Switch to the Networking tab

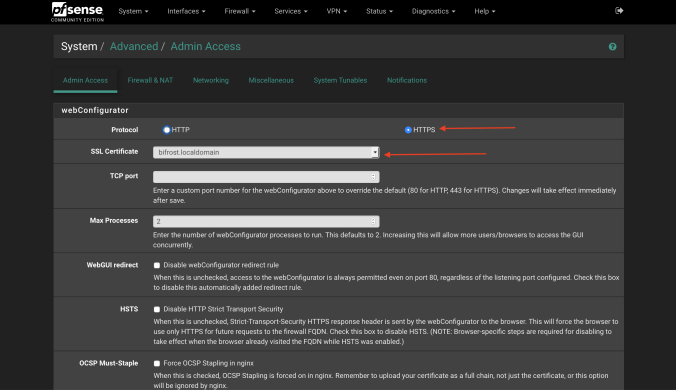211,80
